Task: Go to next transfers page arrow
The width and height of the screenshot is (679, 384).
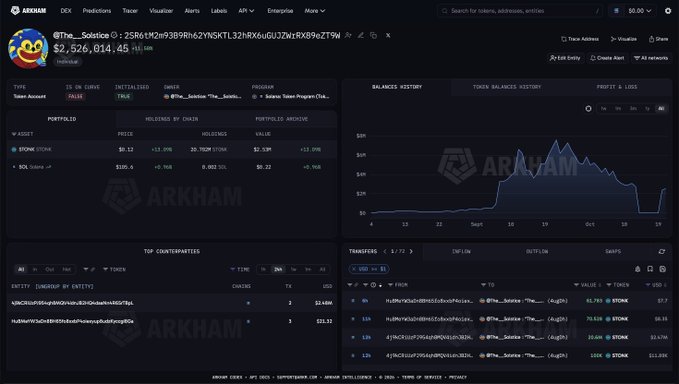Action: [411, 251]
